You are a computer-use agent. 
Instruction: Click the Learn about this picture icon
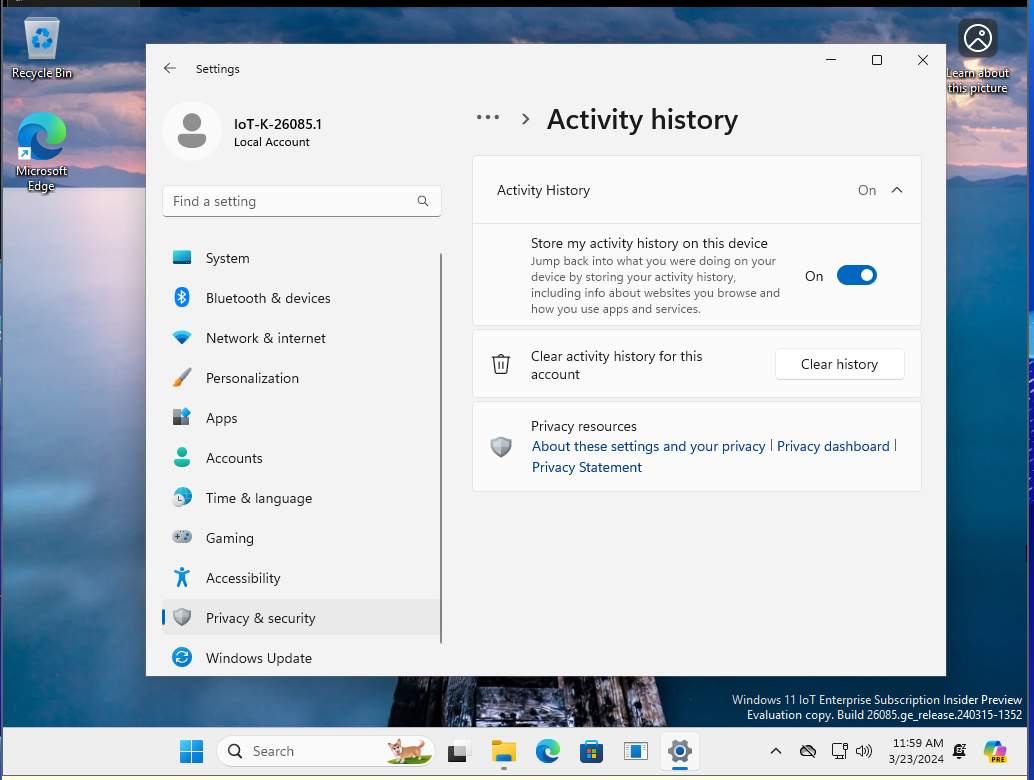pyautogui.click(x=977, y=57)
